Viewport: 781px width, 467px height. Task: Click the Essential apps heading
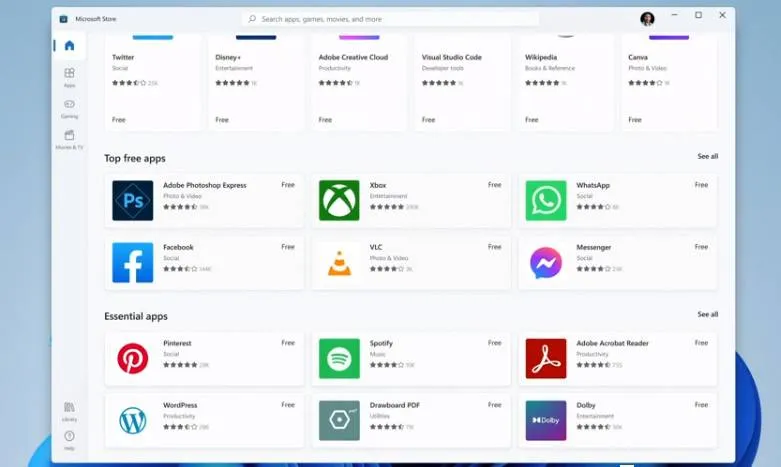(135, 316)
